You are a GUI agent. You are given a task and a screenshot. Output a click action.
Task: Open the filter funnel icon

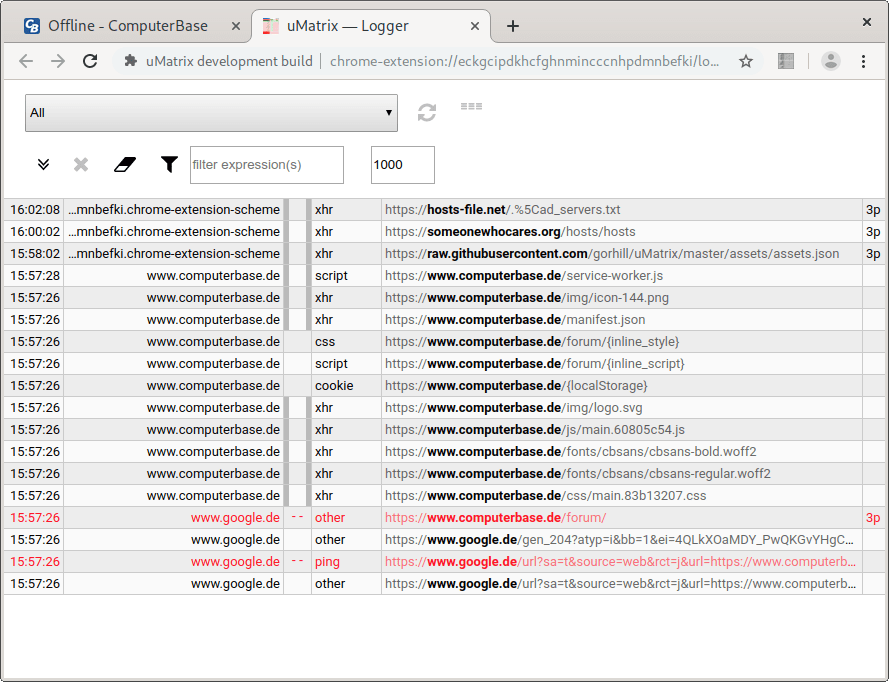pos(167,163)
